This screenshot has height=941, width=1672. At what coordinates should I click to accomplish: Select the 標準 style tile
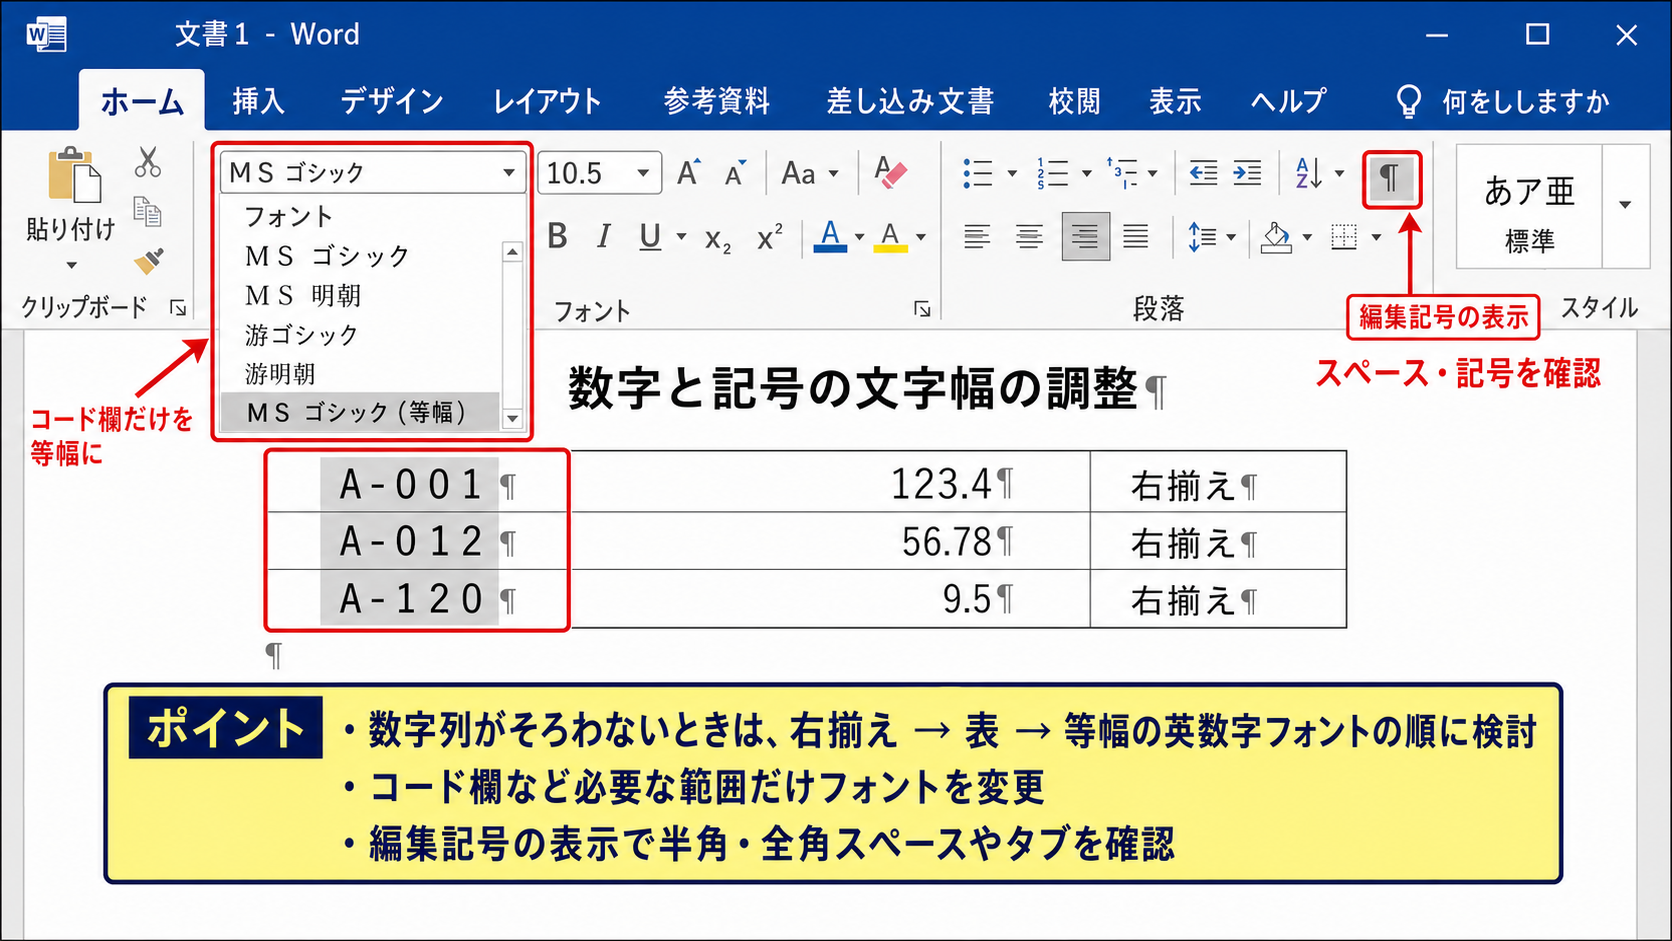(x=1529, y=206)
